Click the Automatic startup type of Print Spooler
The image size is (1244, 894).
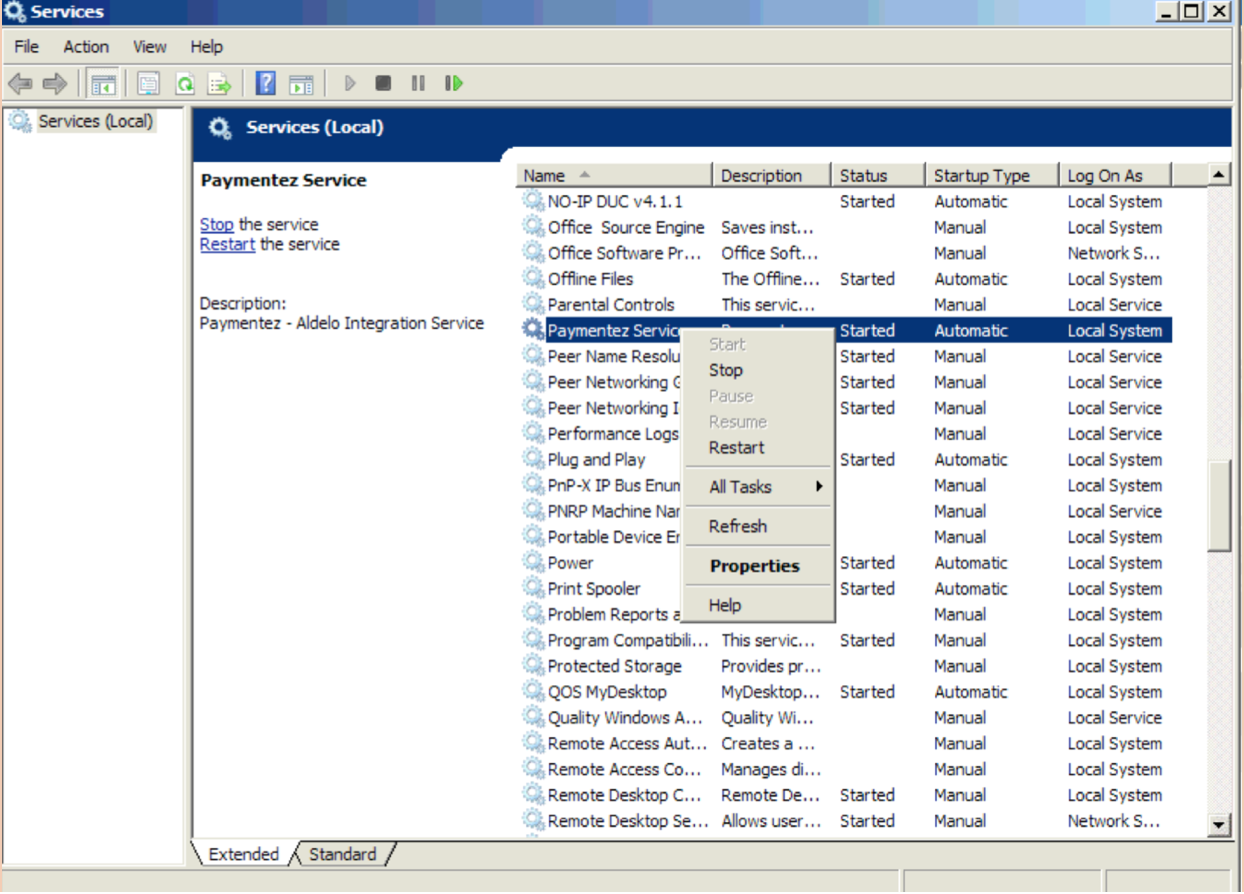click(x=971, y=589)
